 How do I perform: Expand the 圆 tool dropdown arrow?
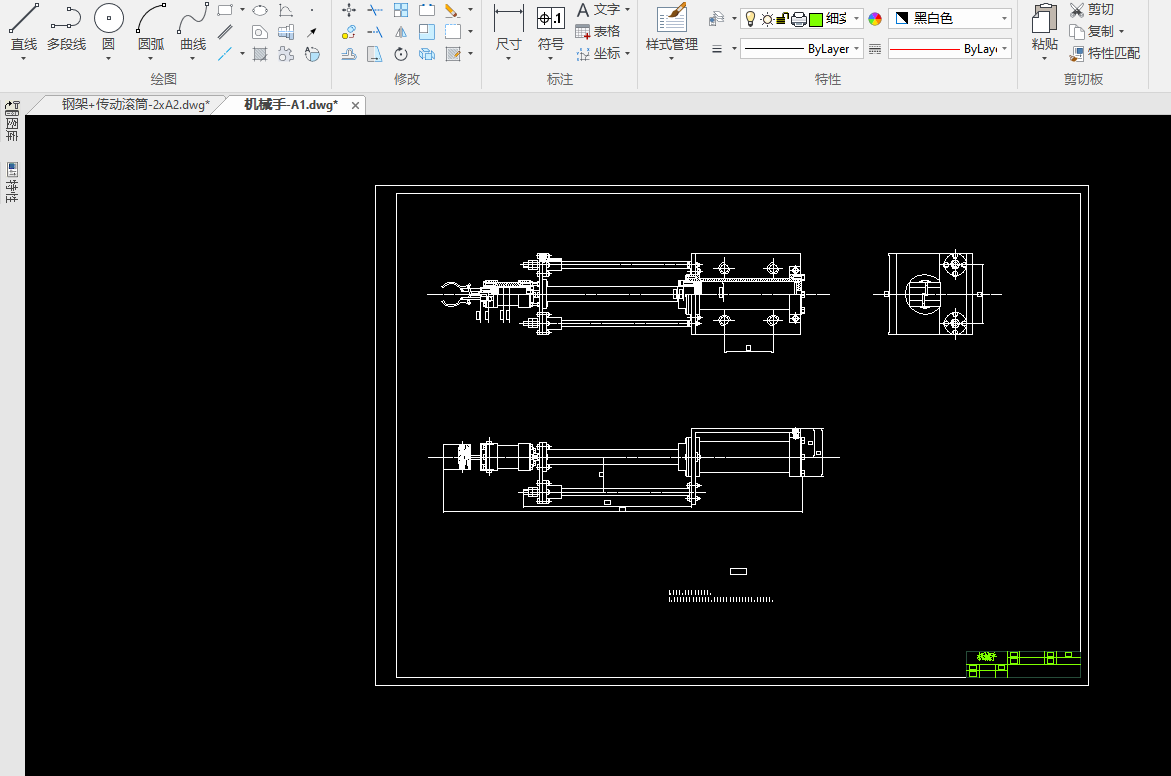pos(108,58)
